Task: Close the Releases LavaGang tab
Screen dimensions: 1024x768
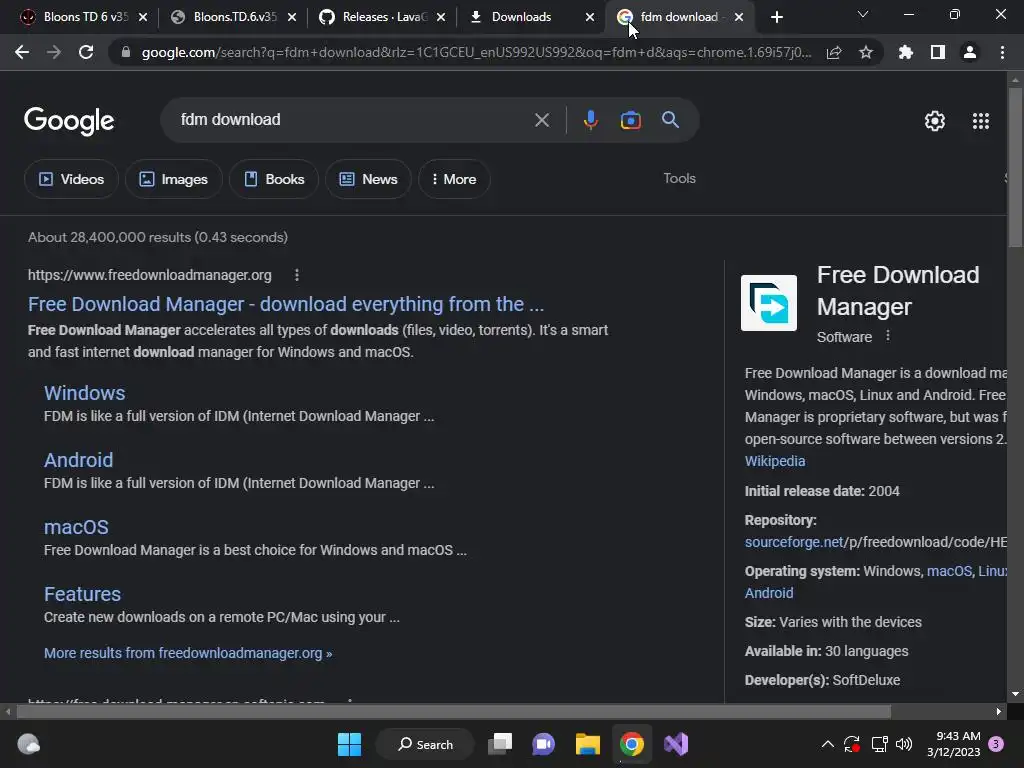Action: coord(441,17)
